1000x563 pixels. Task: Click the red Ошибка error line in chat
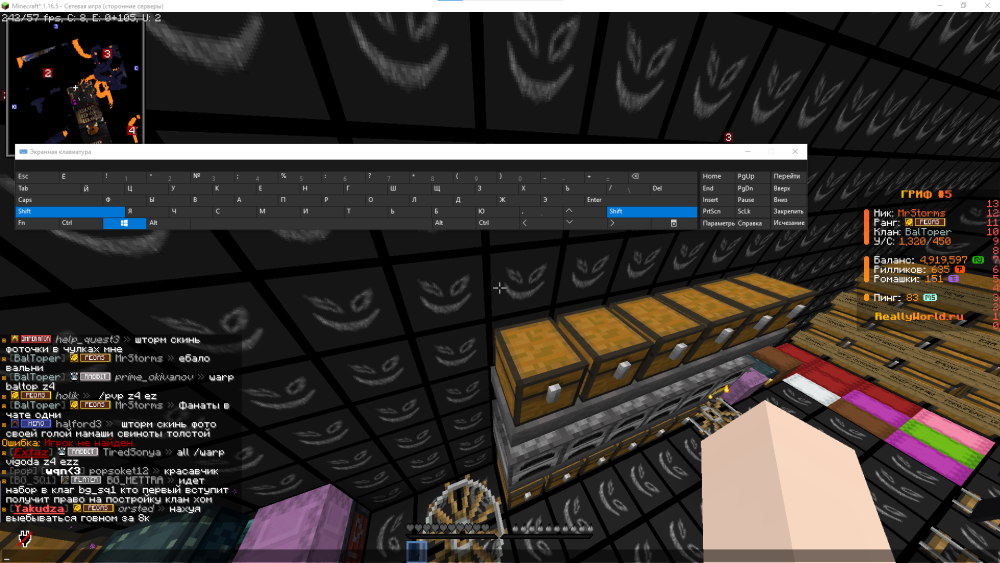click(68, 442)
